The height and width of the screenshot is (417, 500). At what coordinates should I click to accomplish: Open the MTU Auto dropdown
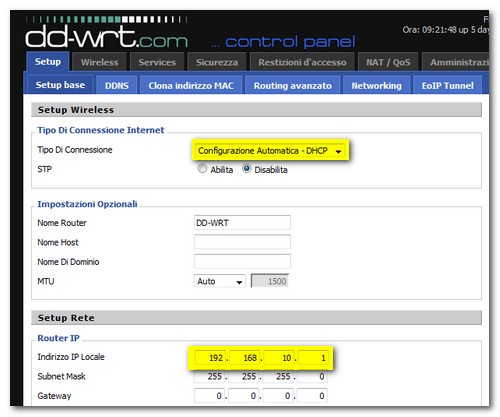point(220,281)
